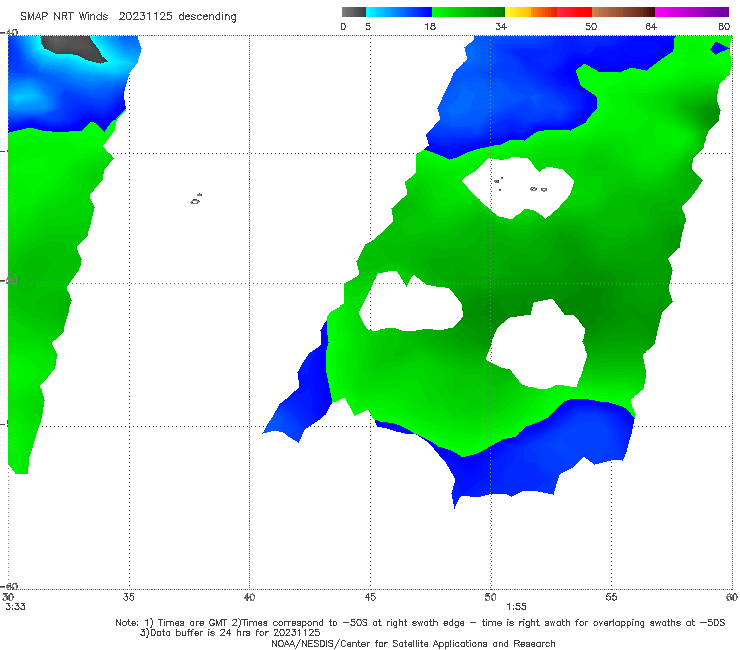Click the color bar label 18
Image resolution: width=740 pixels, height=650 pixels.
[430, 26]
